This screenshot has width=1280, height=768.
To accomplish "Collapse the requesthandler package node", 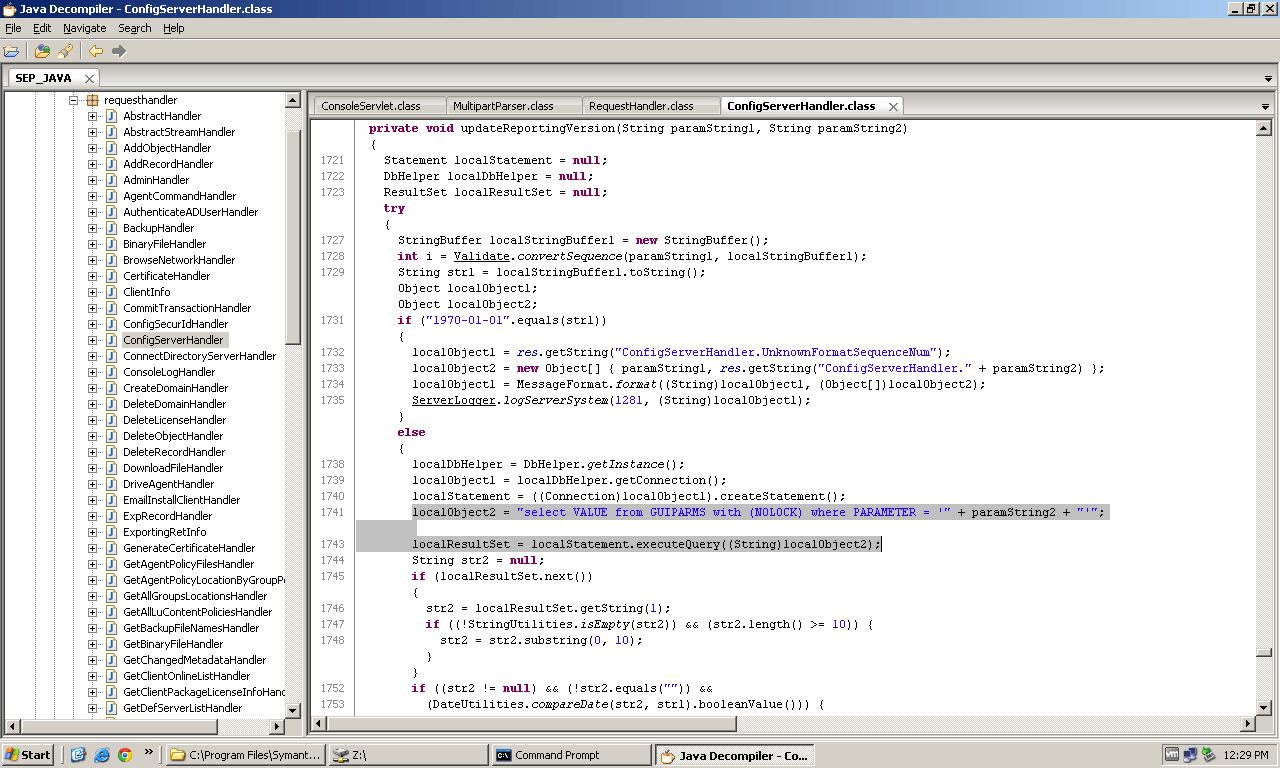I will pos(73,100).
